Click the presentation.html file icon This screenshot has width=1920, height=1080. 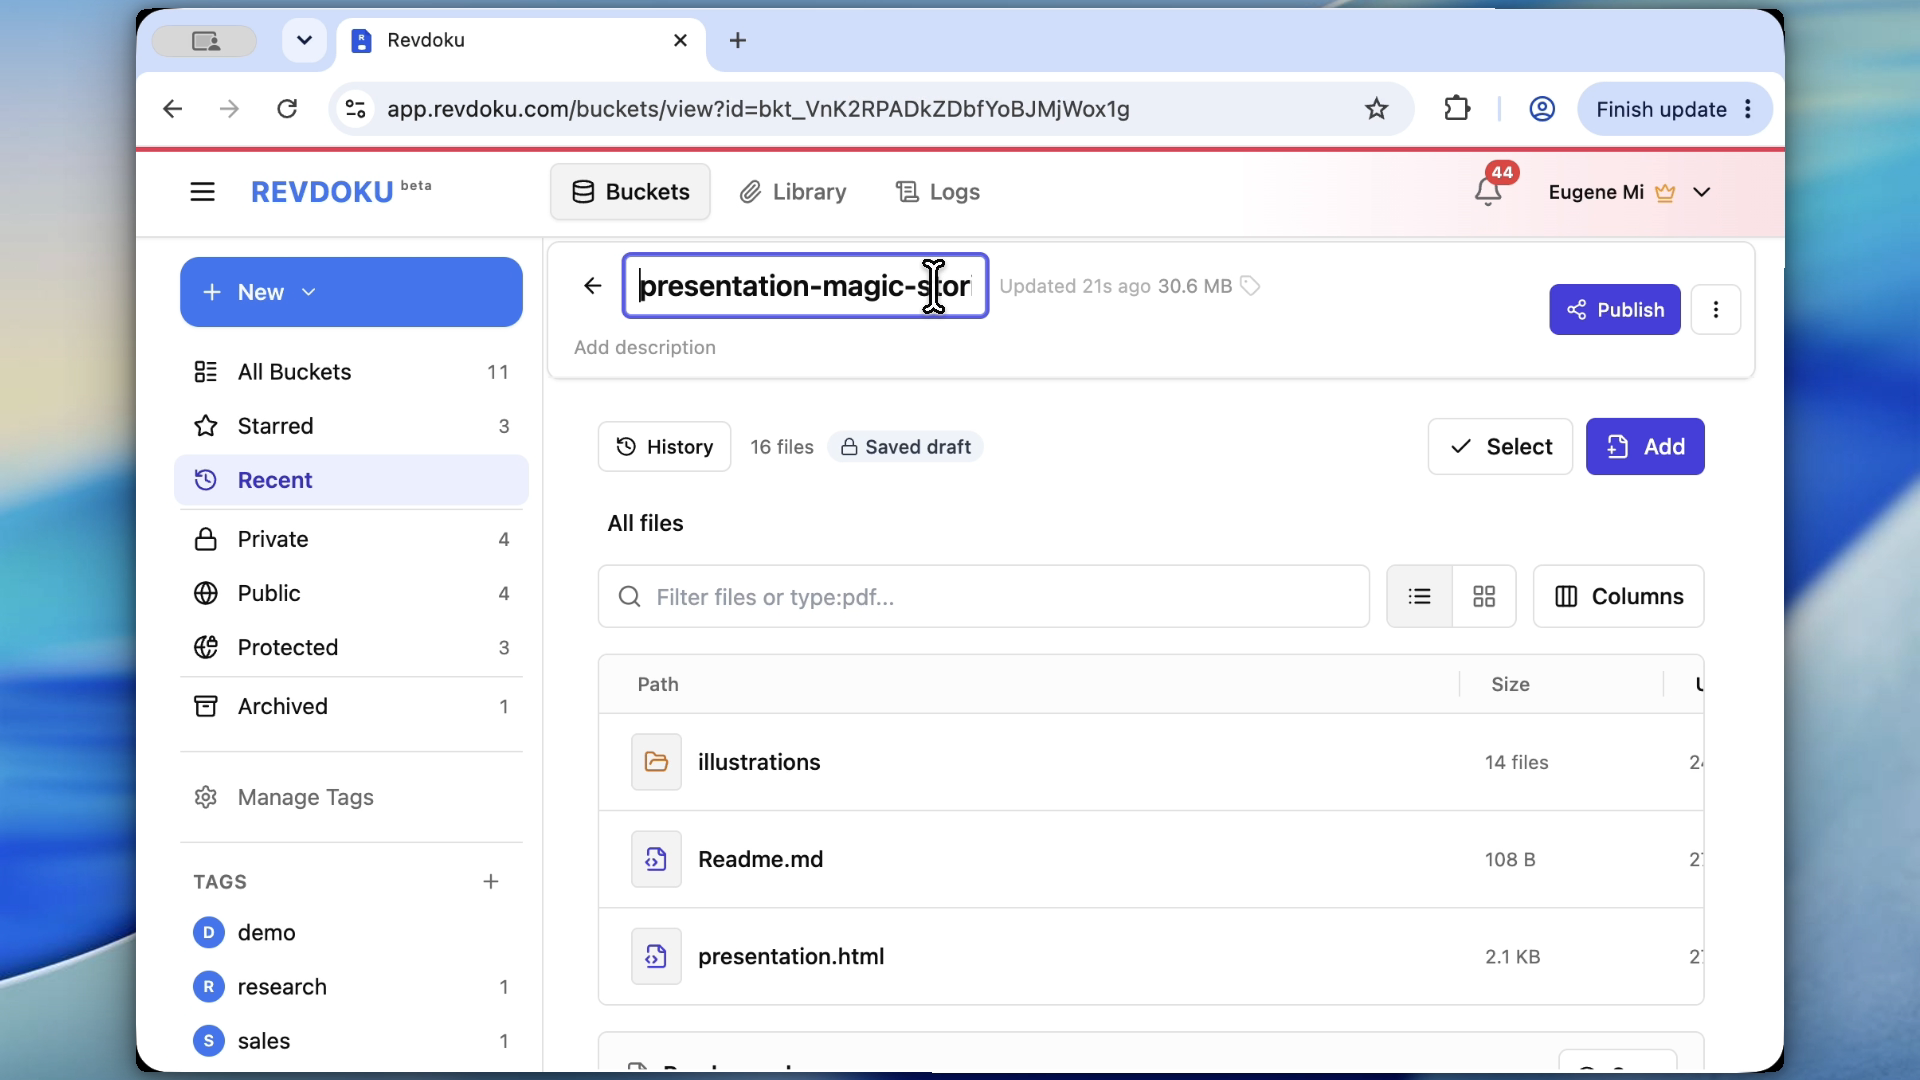[656, 956]
